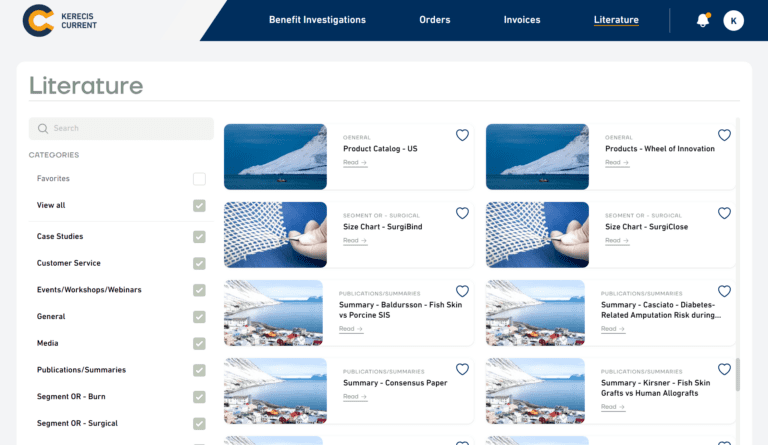Open Kirsner summary village thumbnail
This screenshot has height=445, width=768.
535,391
